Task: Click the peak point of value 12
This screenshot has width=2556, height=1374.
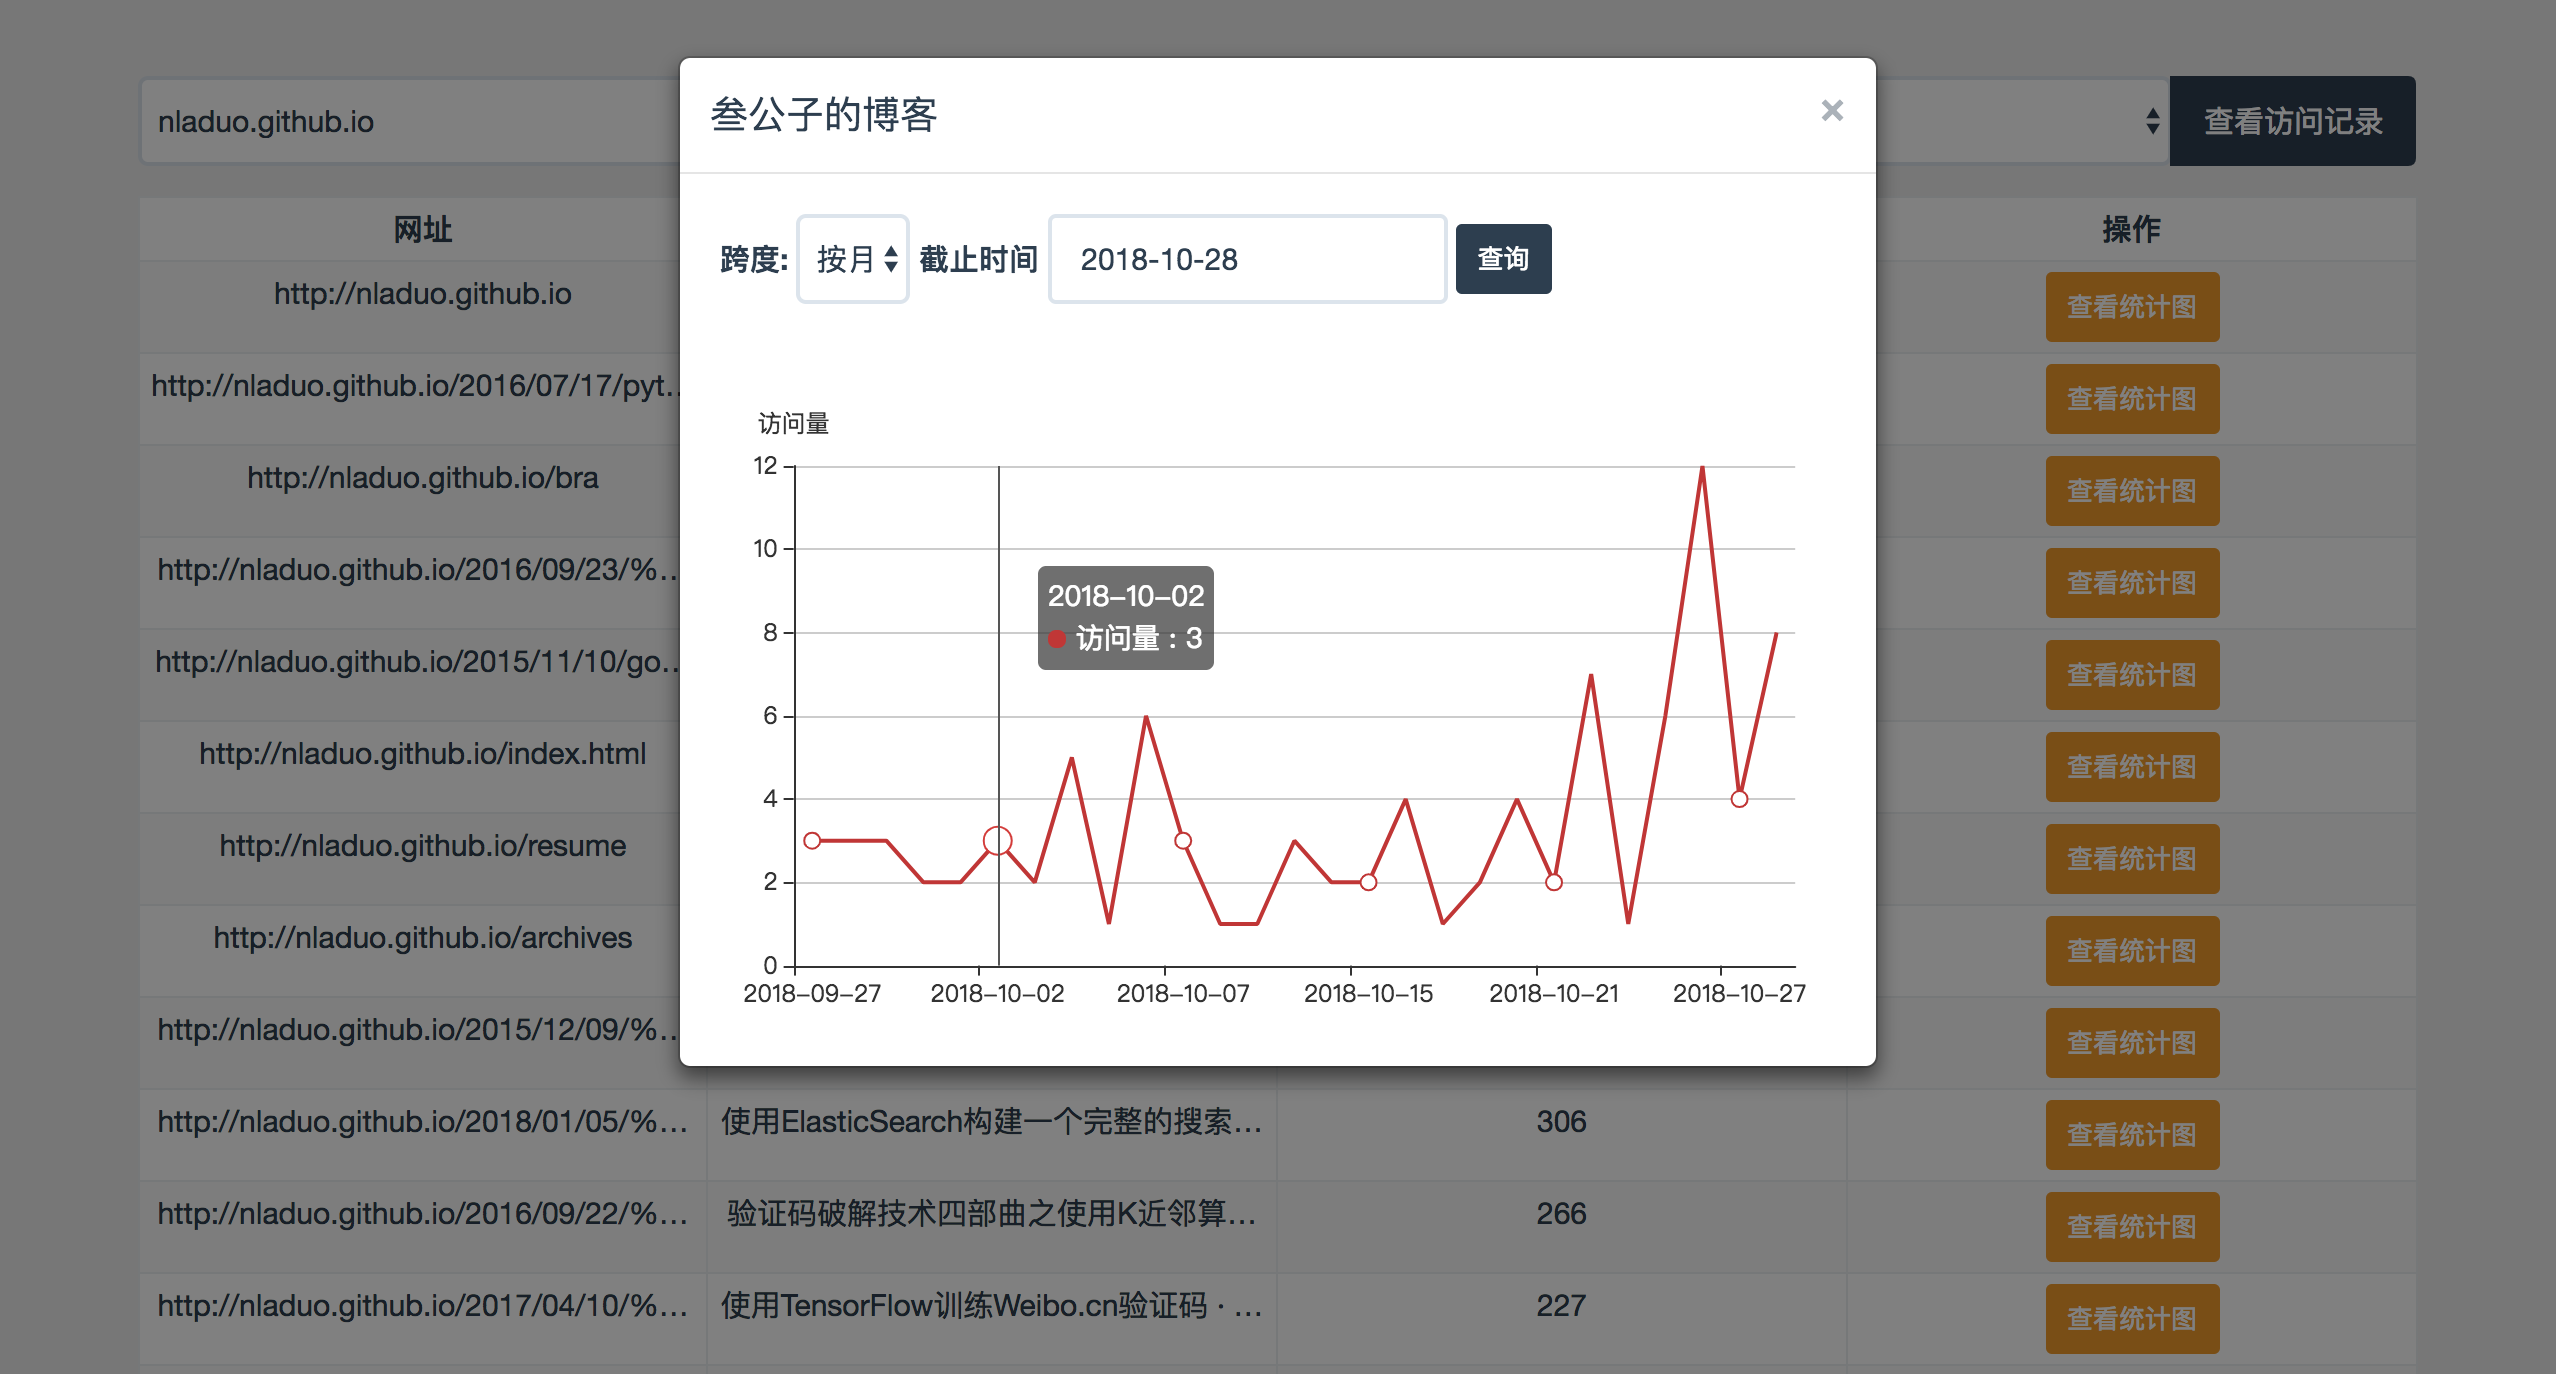Action: tap(1702, 467)
